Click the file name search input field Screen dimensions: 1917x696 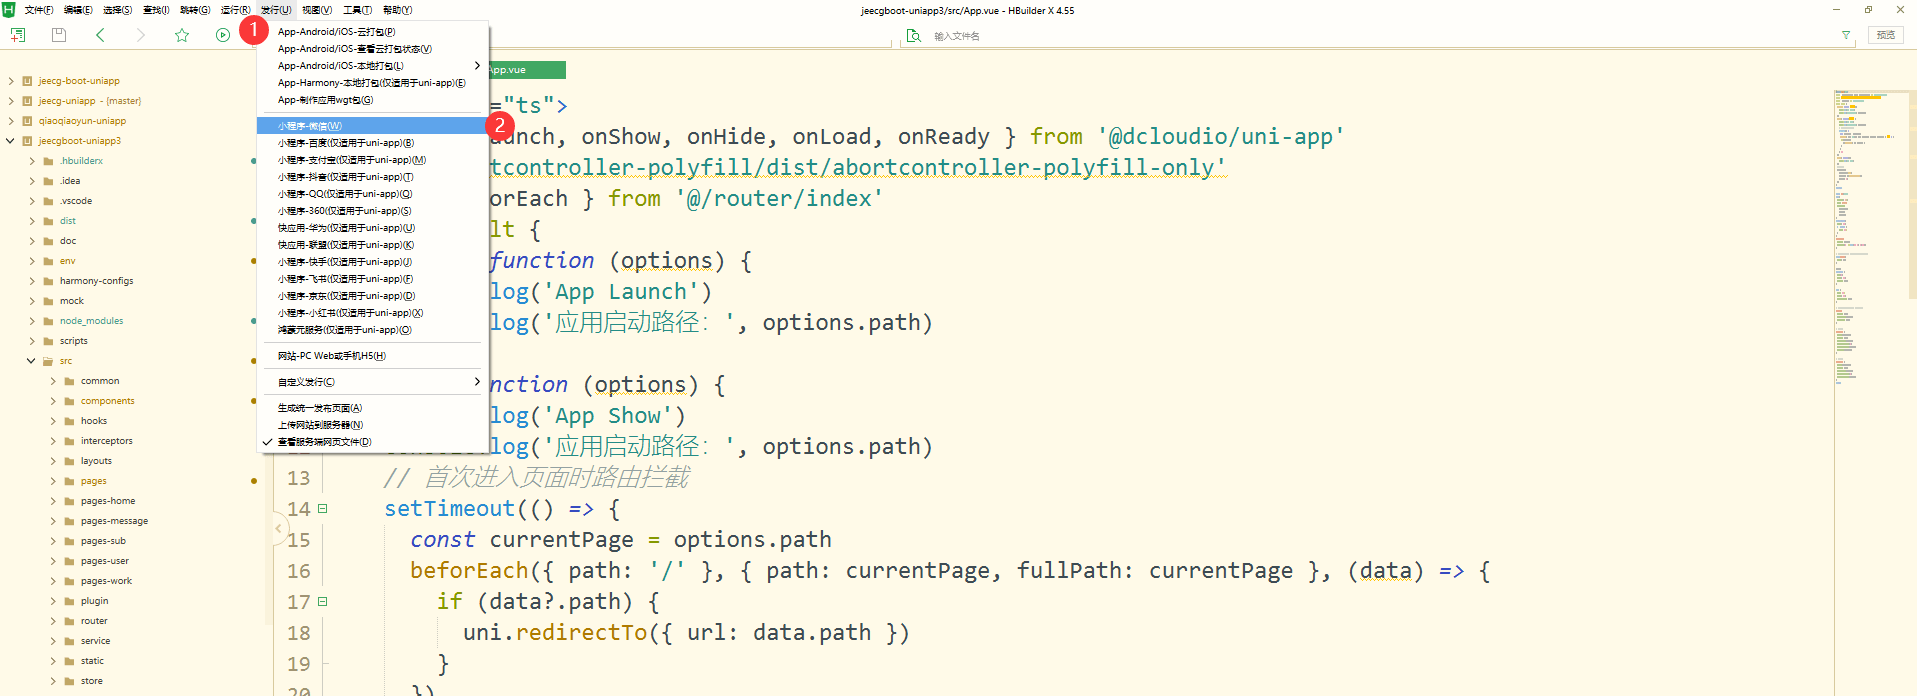[1380, 36]
